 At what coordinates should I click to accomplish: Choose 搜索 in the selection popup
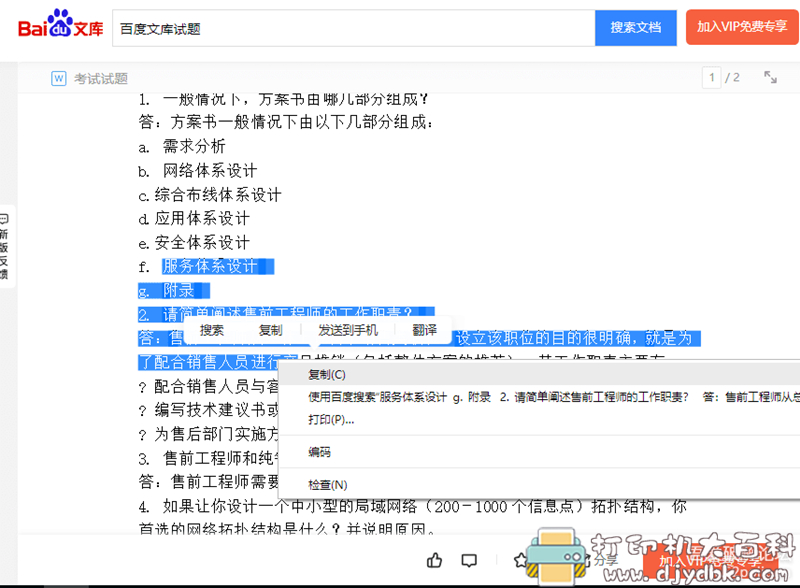coord(212,330)
